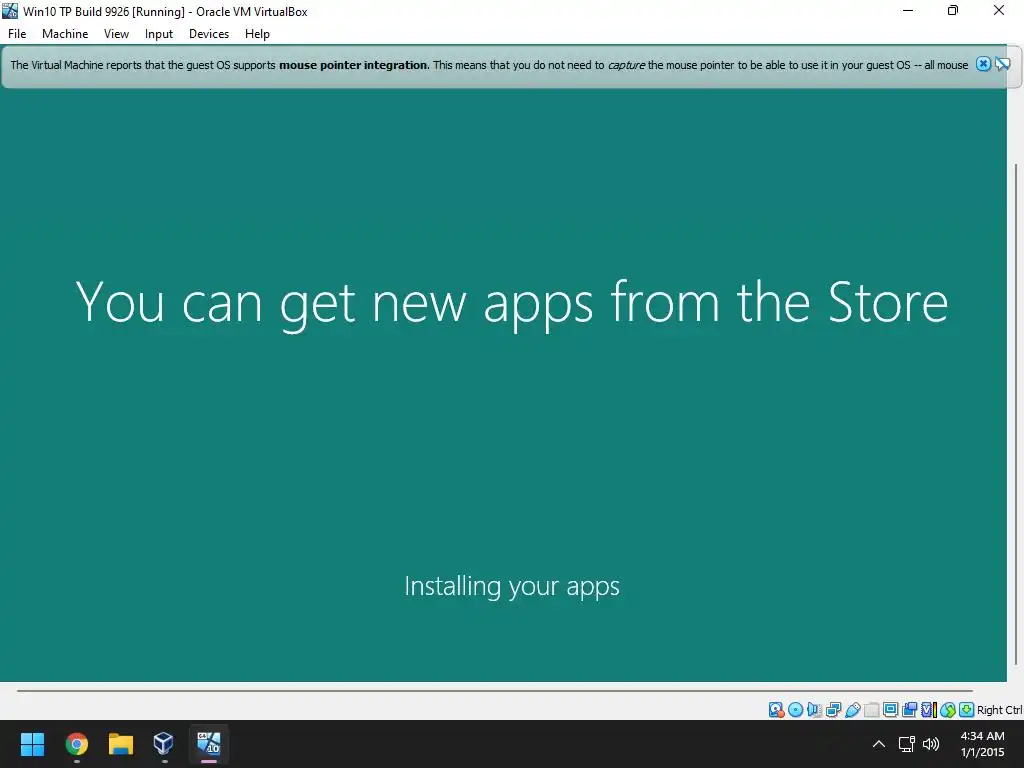Minimize the VirtualBox window
The image size is (1024, 768).
point(908,10)
